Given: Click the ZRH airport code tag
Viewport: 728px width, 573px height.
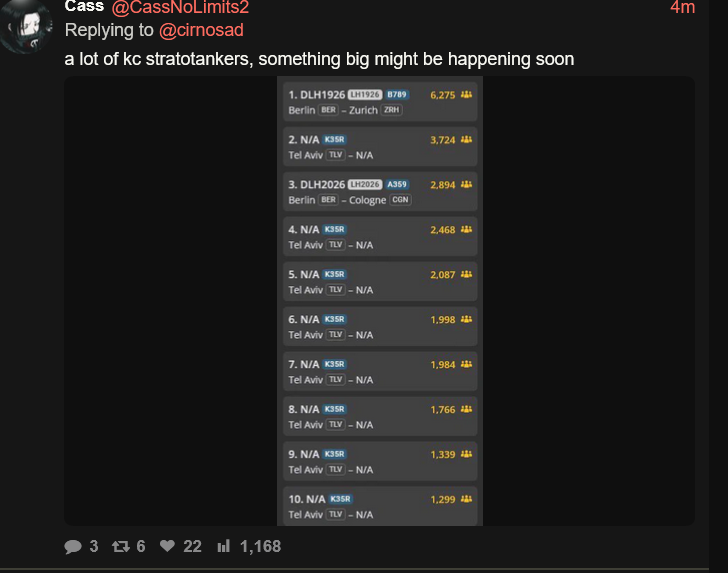Looking at the screenshot, I should (391, 110).
